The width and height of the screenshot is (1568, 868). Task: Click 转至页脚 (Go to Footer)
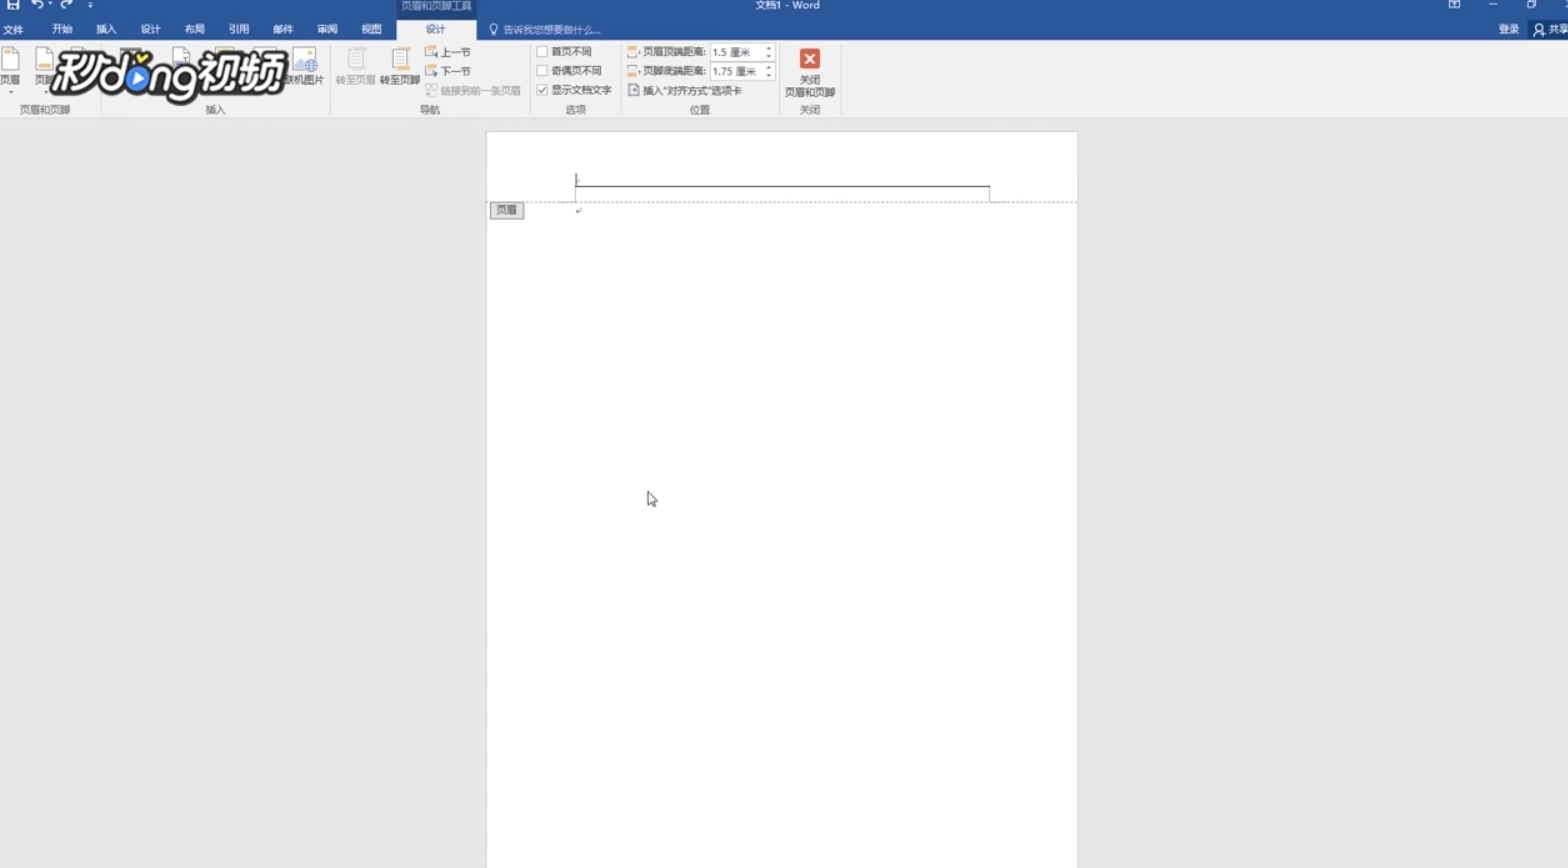click(399, 66)
